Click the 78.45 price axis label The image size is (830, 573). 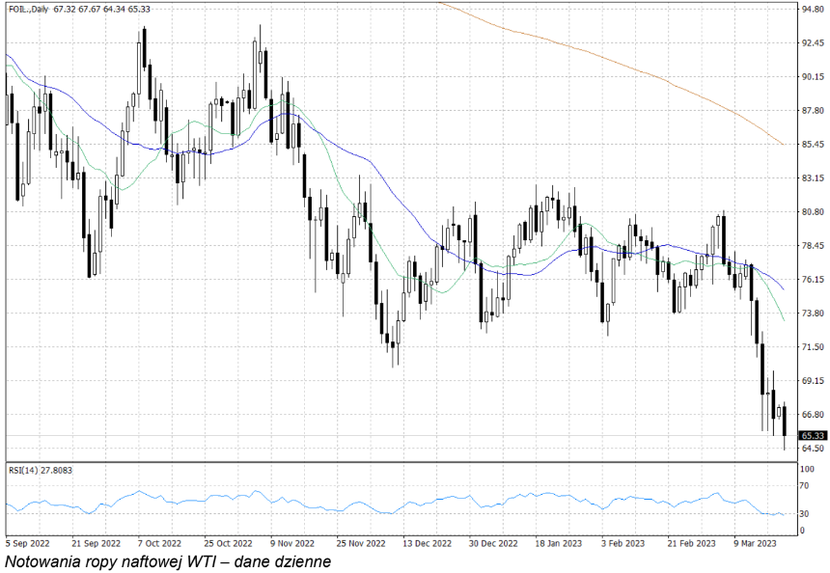pos(813,246)
